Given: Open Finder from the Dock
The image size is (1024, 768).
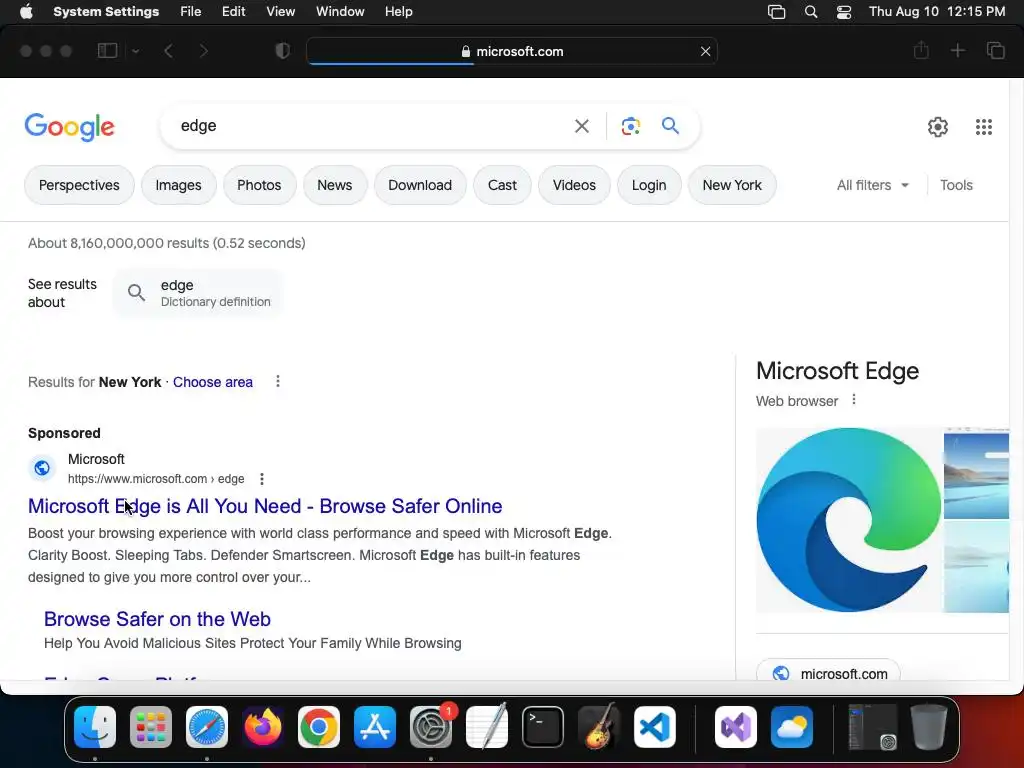Looking at the screenshot, I should [x=95, y=727].
